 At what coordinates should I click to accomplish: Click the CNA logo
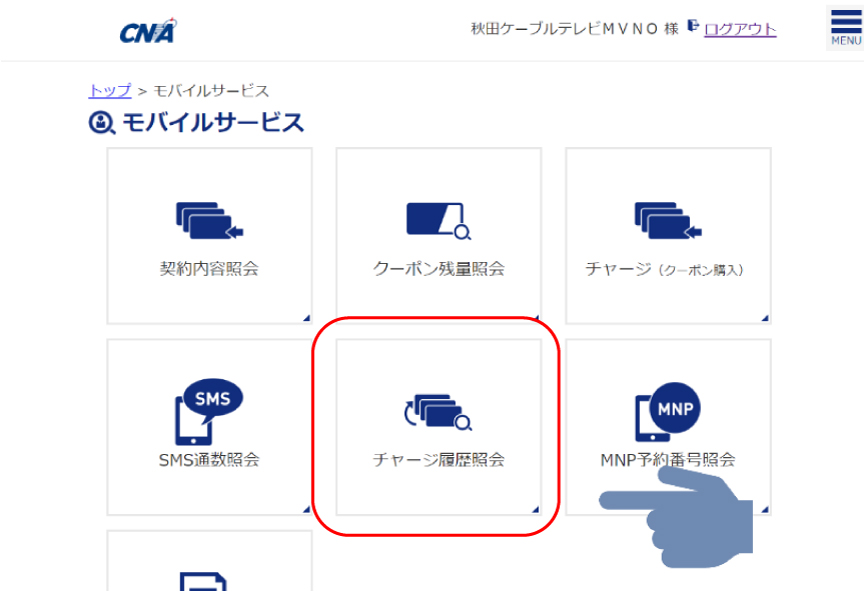148,31
